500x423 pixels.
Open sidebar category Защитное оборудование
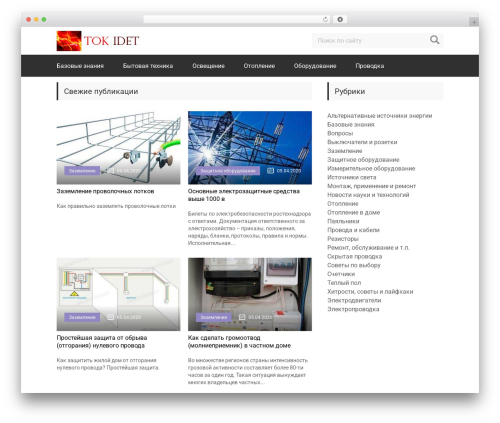click(363, 160)
